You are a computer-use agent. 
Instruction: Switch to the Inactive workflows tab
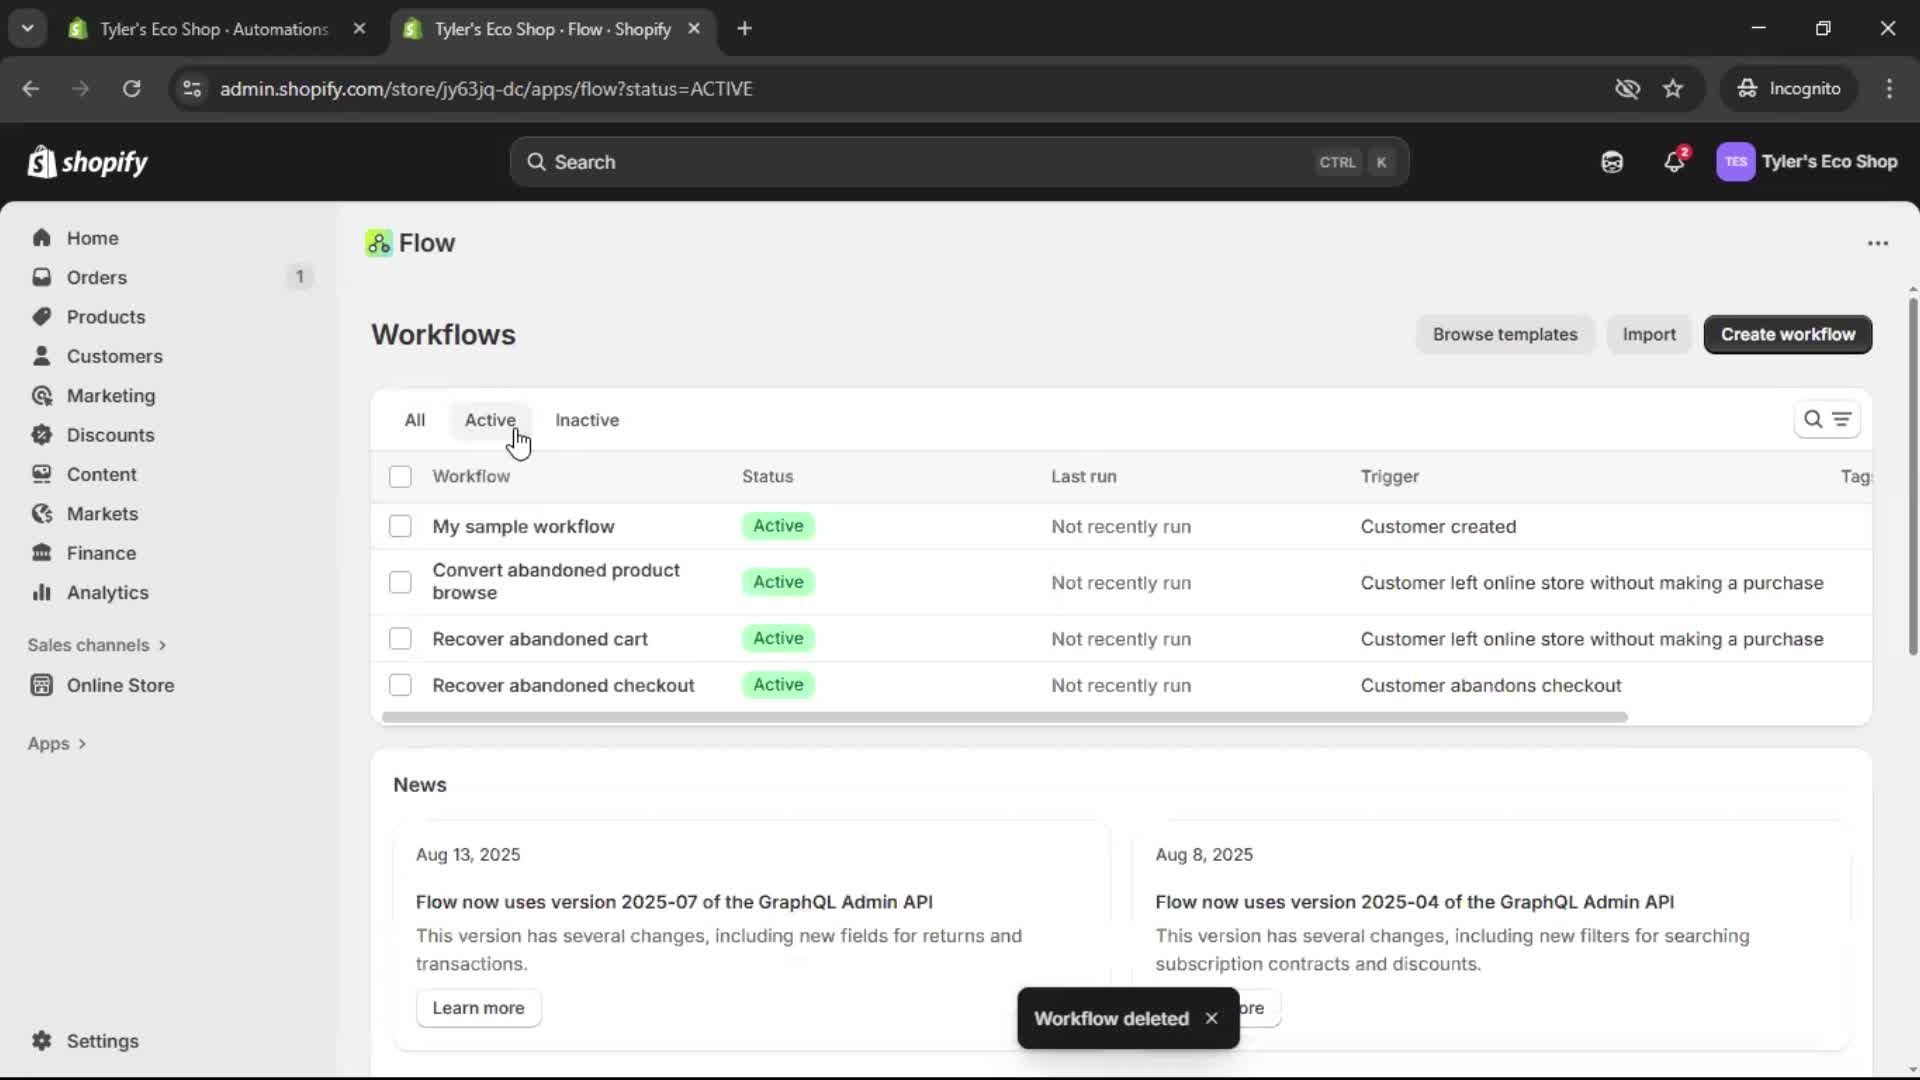pyautogui.click(x=586, y=420)
